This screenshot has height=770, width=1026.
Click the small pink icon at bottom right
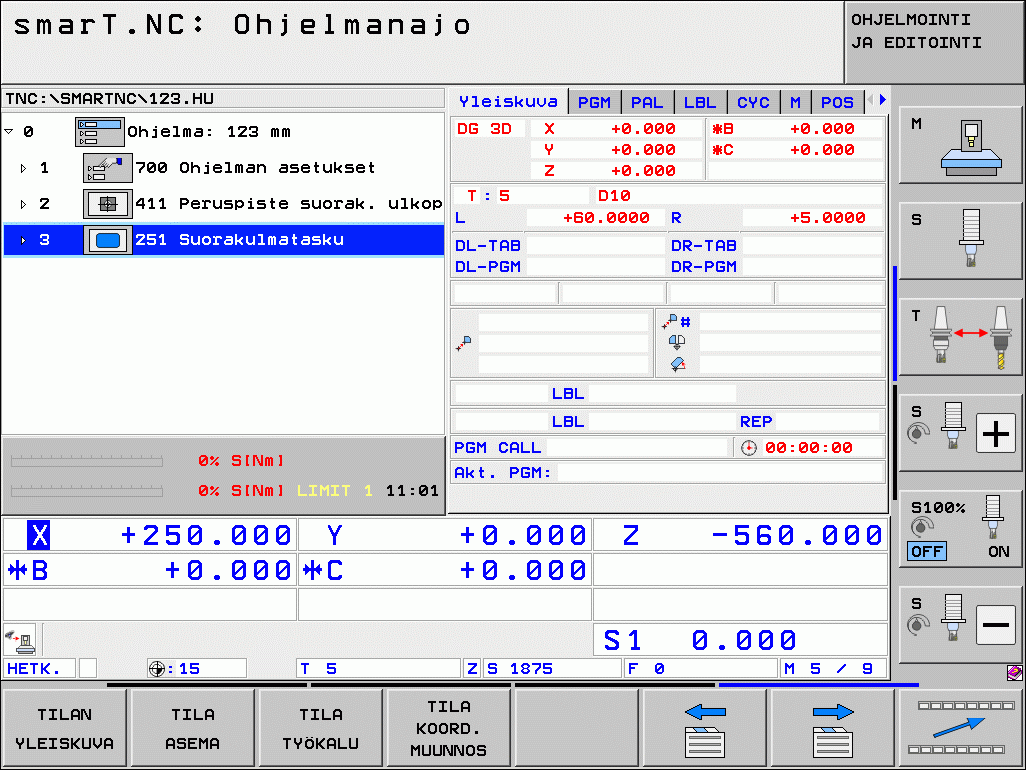(1014, 673)
